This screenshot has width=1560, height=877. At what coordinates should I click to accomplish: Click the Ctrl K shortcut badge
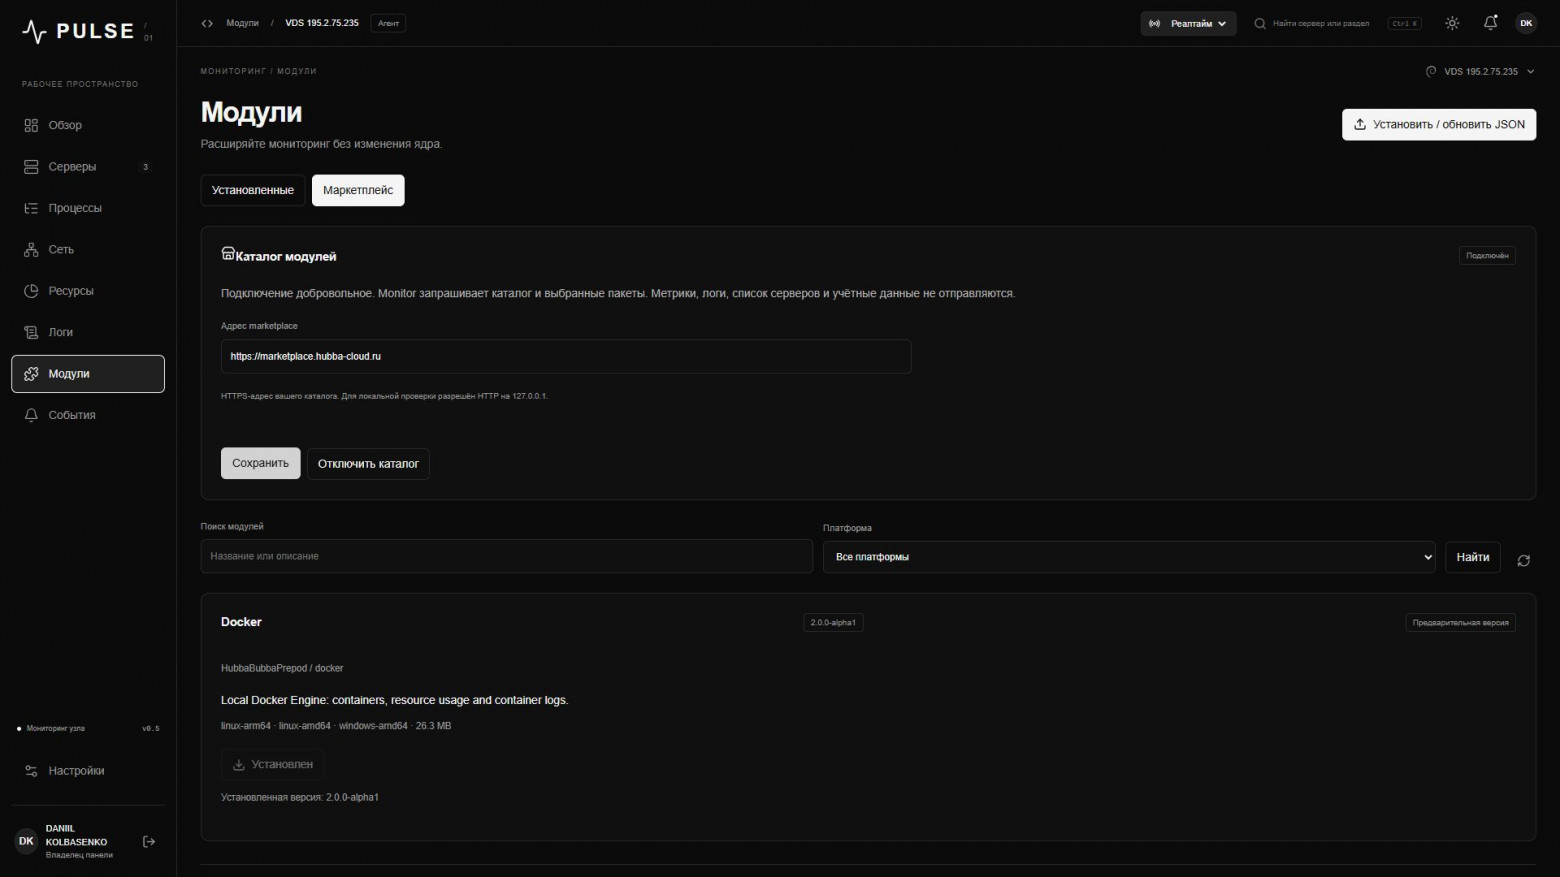click(1405, 23)
